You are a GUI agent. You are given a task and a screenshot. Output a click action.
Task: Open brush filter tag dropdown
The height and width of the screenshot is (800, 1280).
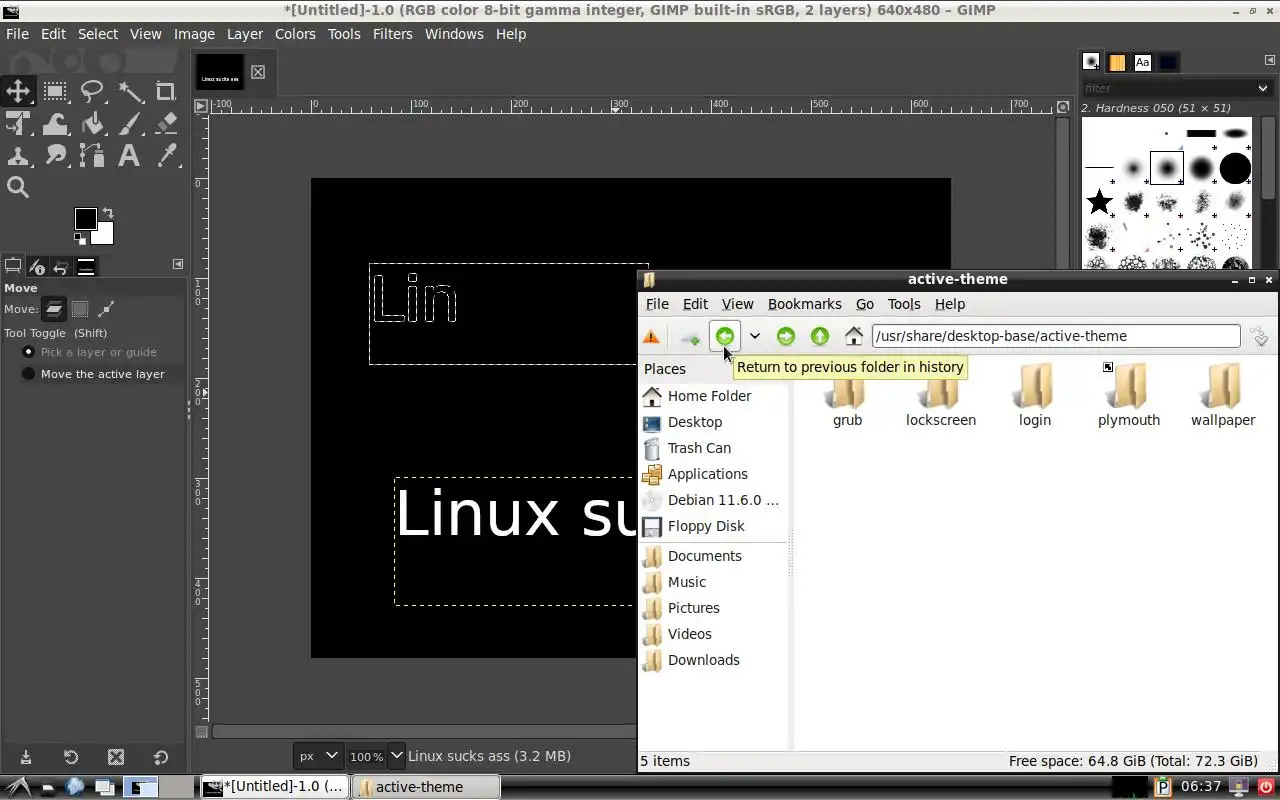1263,88
